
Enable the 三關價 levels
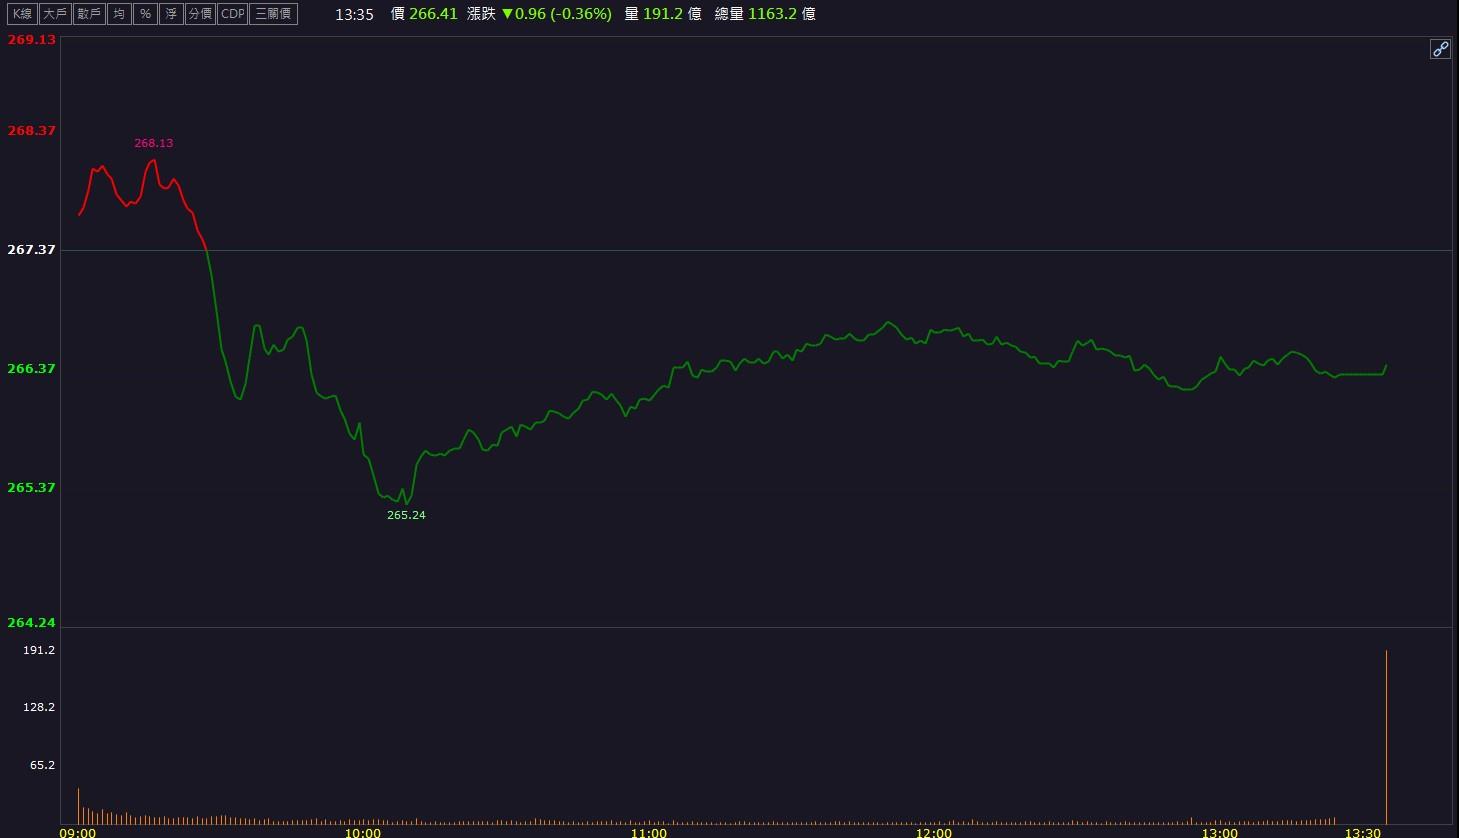click(x=273, y=14)
